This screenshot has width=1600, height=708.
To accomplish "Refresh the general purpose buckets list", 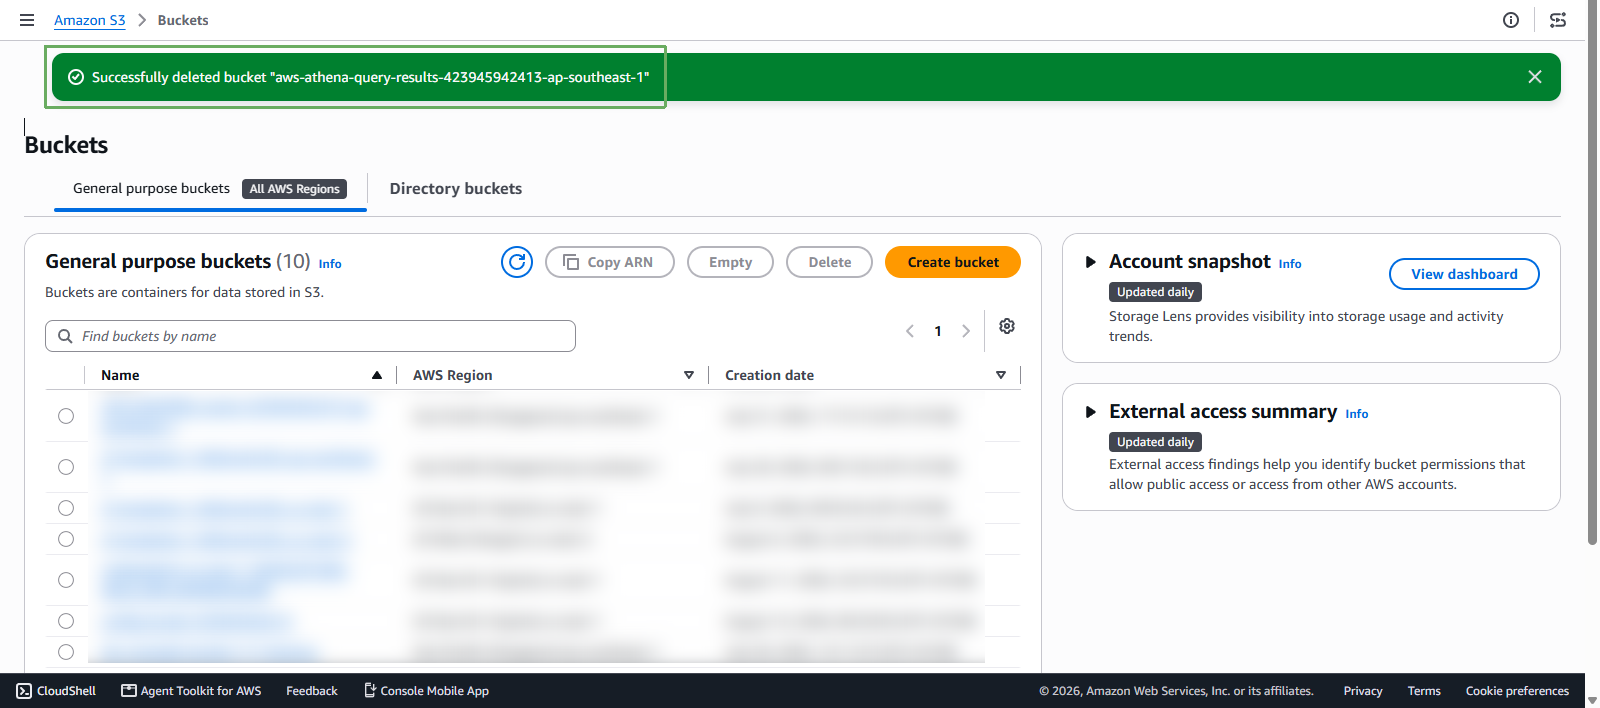I will coord(517,262).
